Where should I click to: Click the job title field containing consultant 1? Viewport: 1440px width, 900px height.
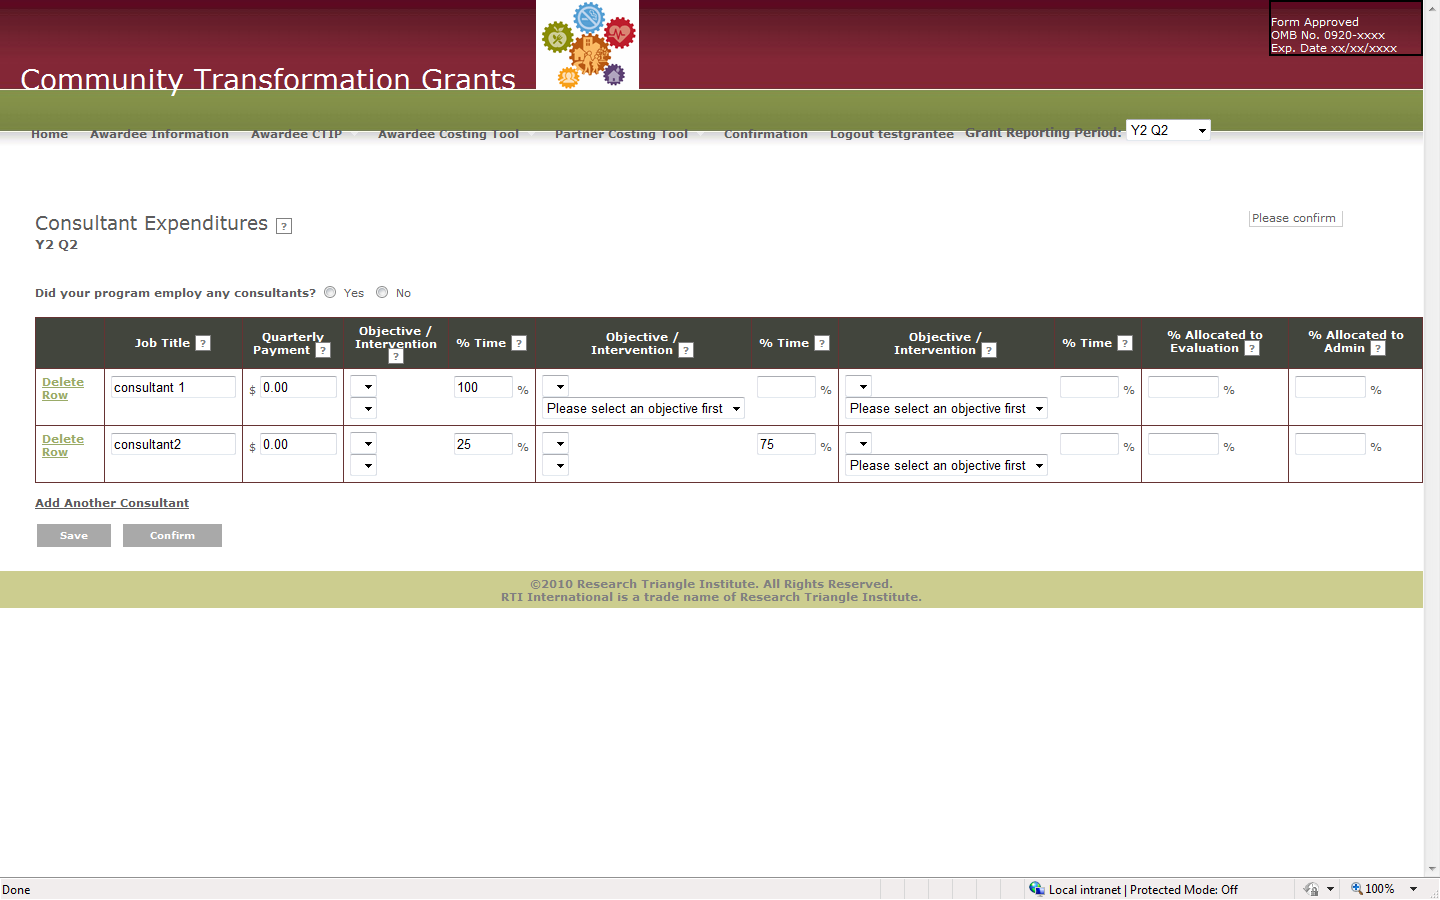[173, 387]
